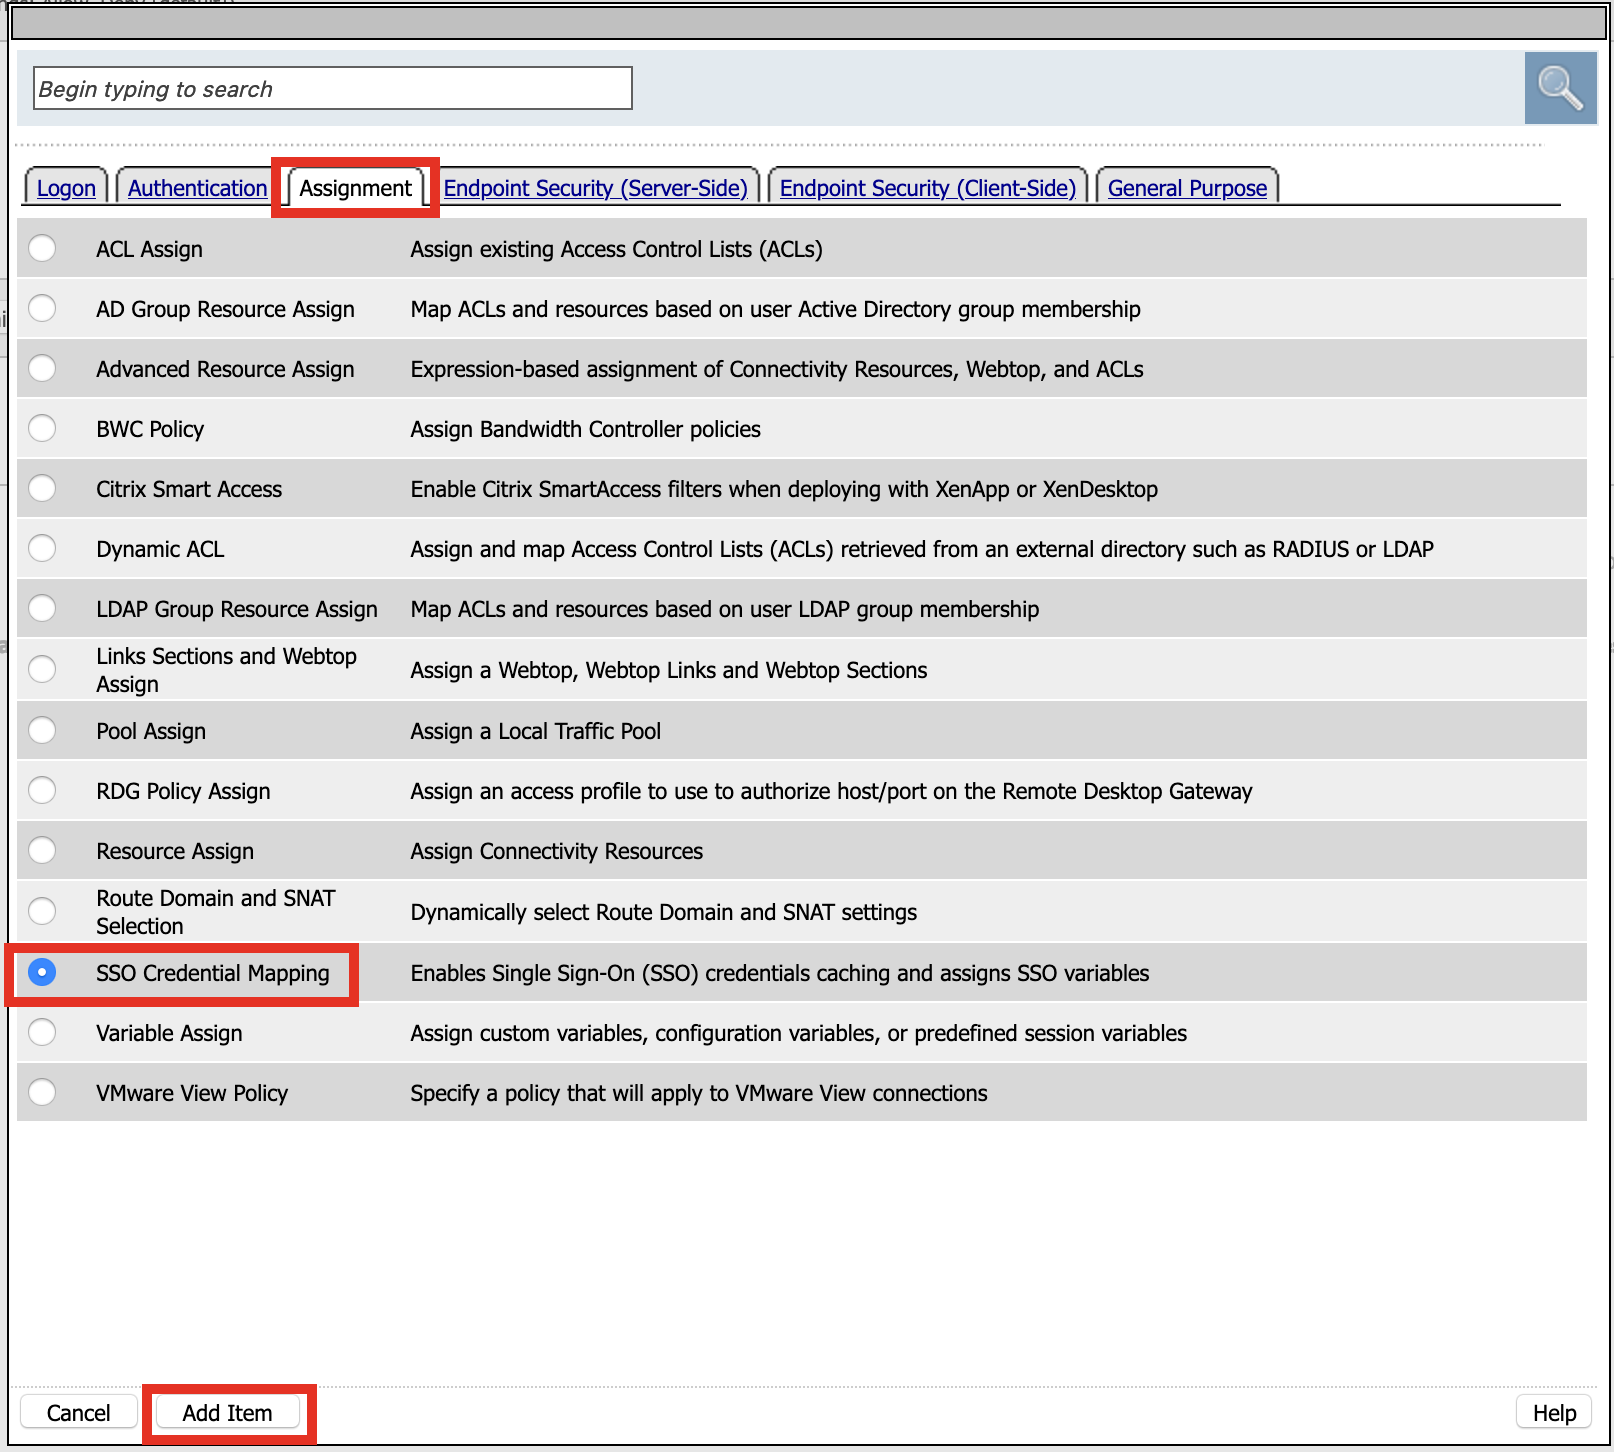Open Endpoint Security (Client-Side) tab
The width and height of the screenshot is (1614, 1452).
pos(928,188)
